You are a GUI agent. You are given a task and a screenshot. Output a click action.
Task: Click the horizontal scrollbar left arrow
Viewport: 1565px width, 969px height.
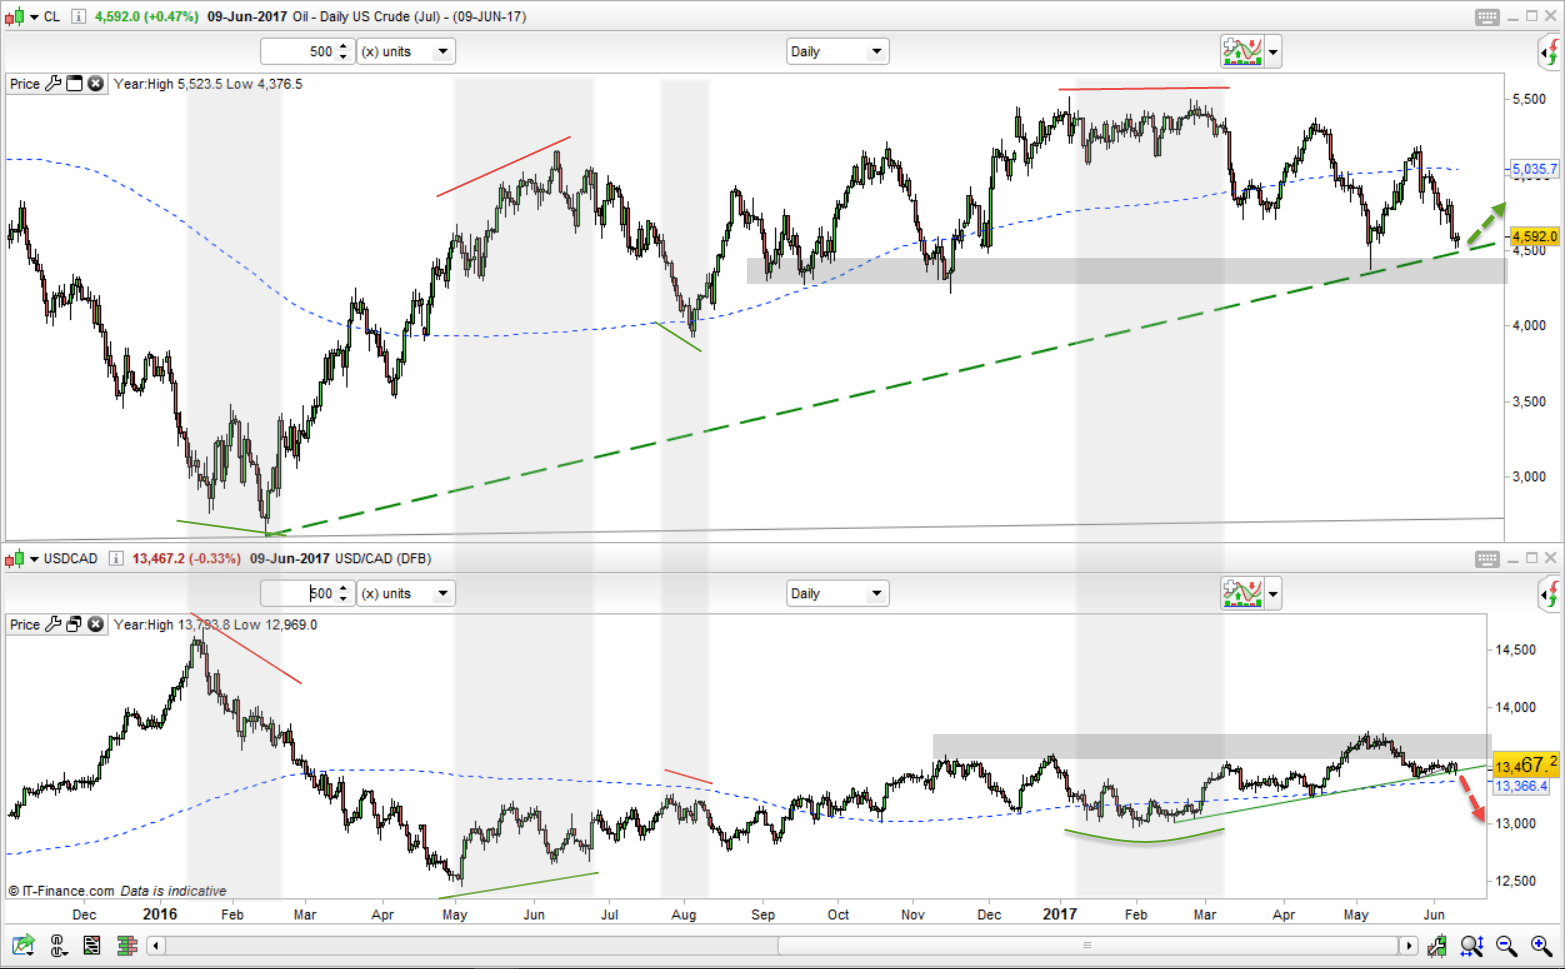tap(156, 945)
